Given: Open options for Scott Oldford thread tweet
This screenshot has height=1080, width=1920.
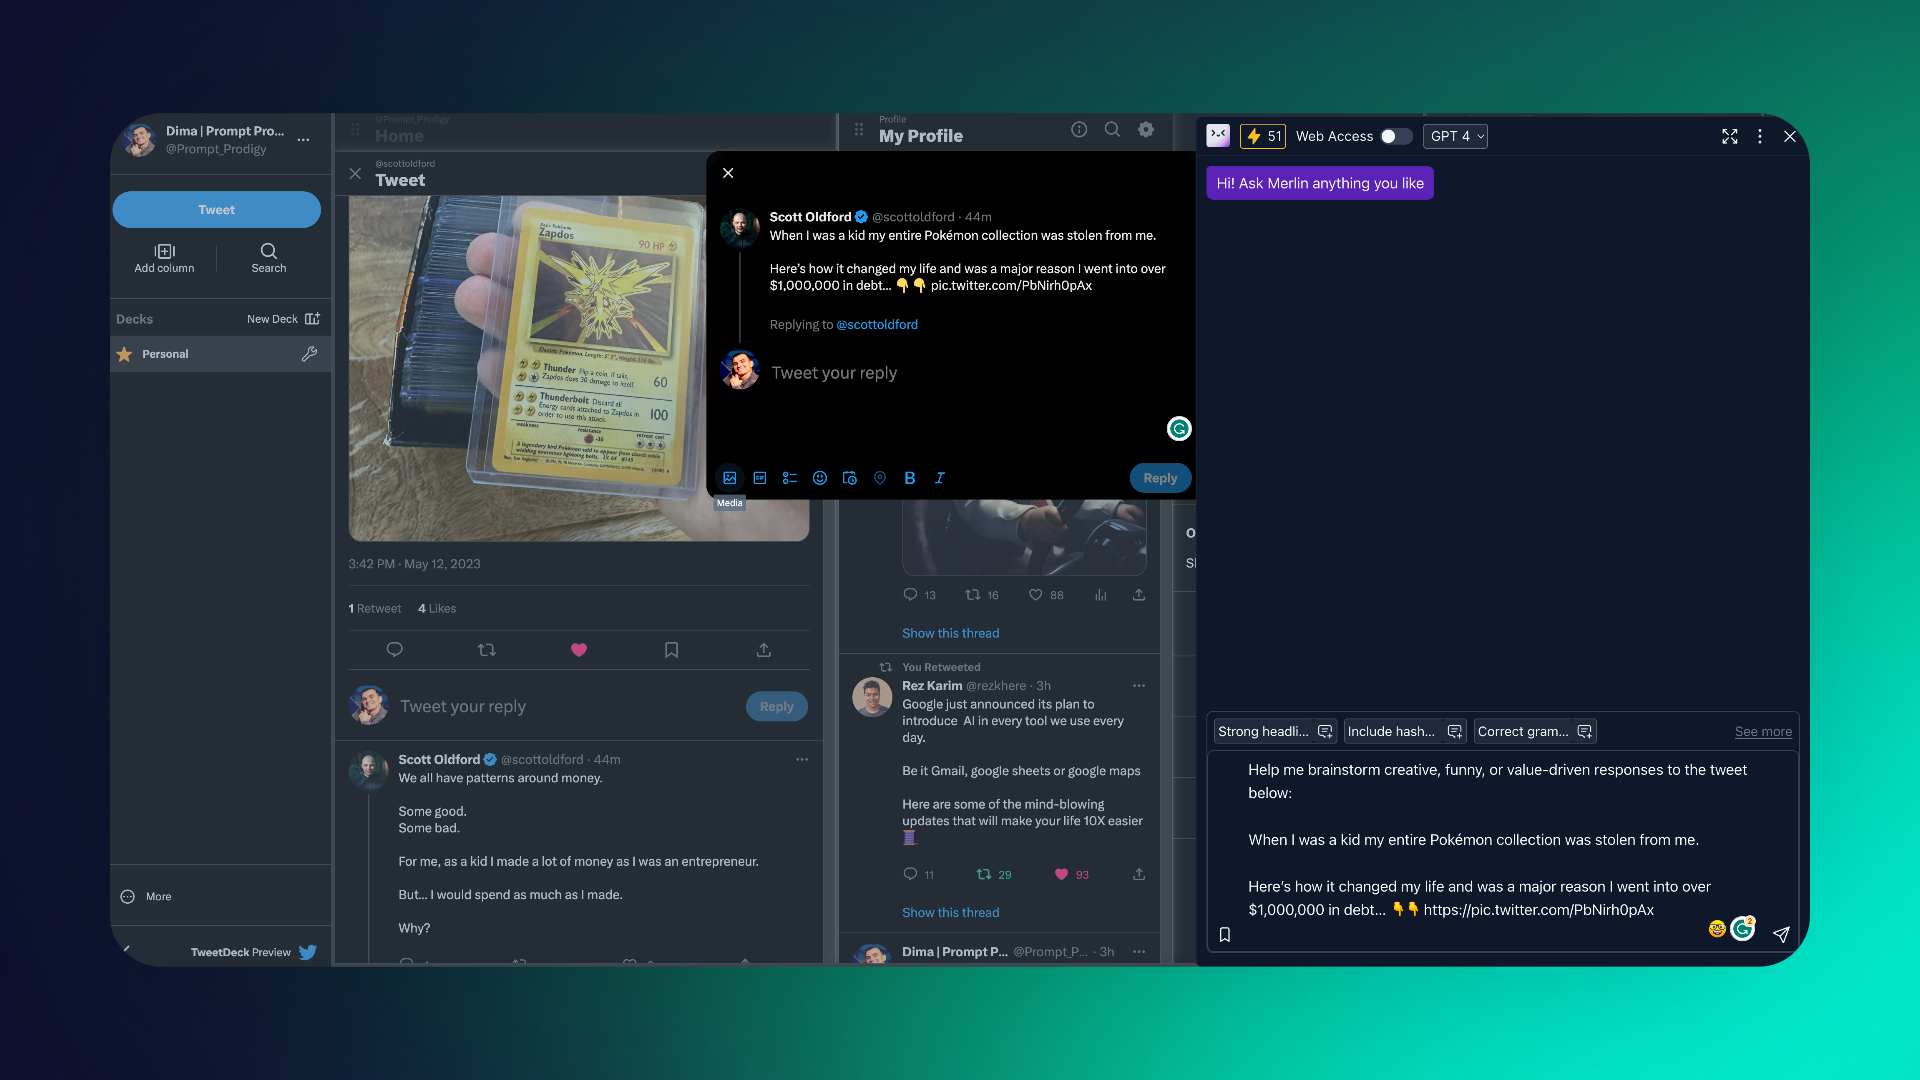Looking at the screenshot, I should (x=802, y=760).
